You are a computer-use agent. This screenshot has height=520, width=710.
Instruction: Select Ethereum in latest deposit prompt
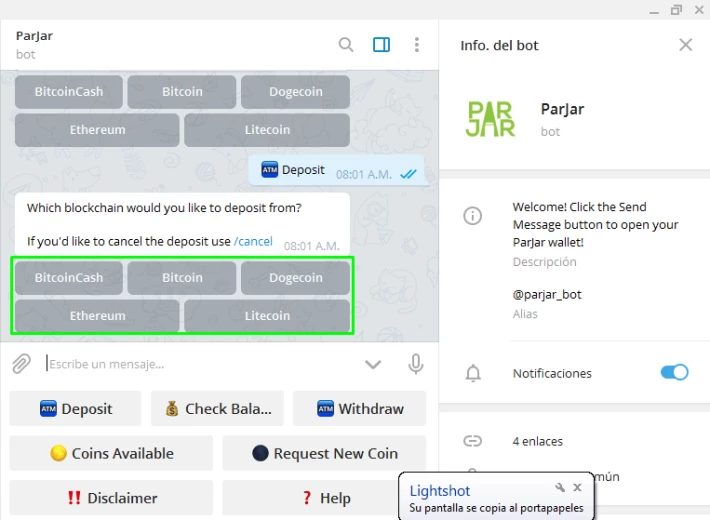pyautogui.click(x=97, y=316)
